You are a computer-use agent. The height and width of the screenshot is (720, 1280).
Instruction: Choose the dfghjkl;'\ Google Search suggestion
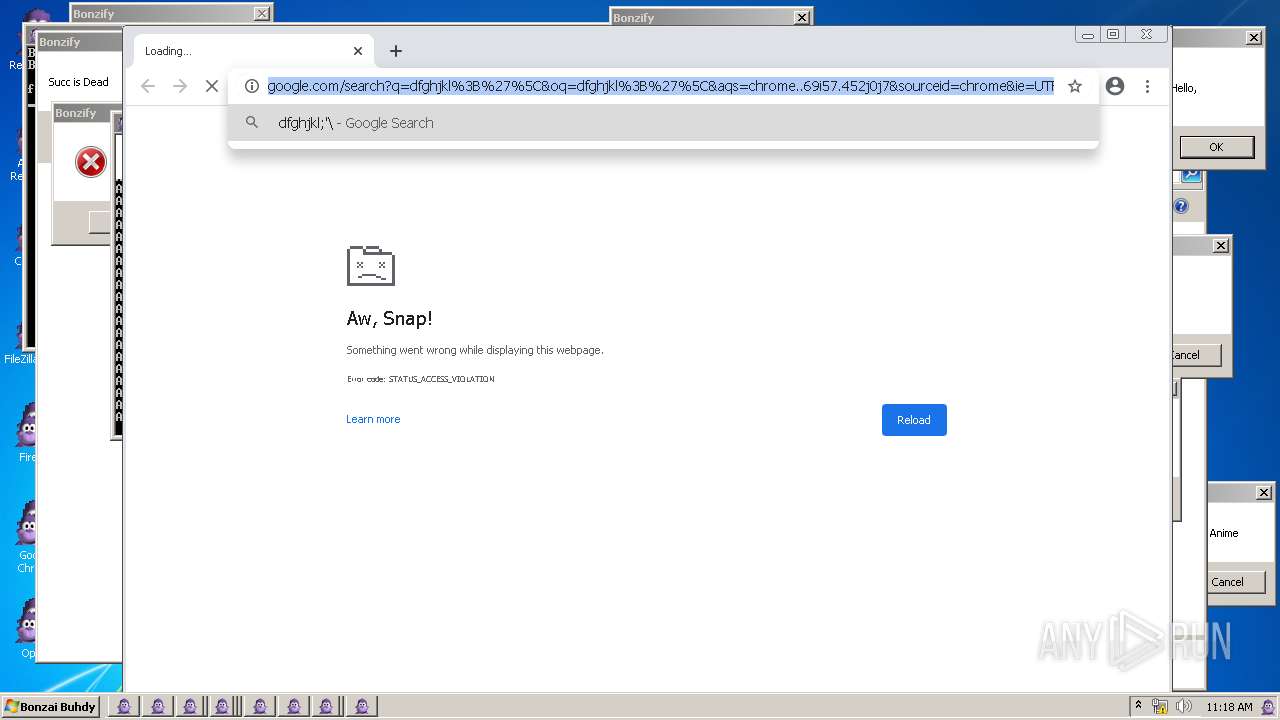point(663,123)
